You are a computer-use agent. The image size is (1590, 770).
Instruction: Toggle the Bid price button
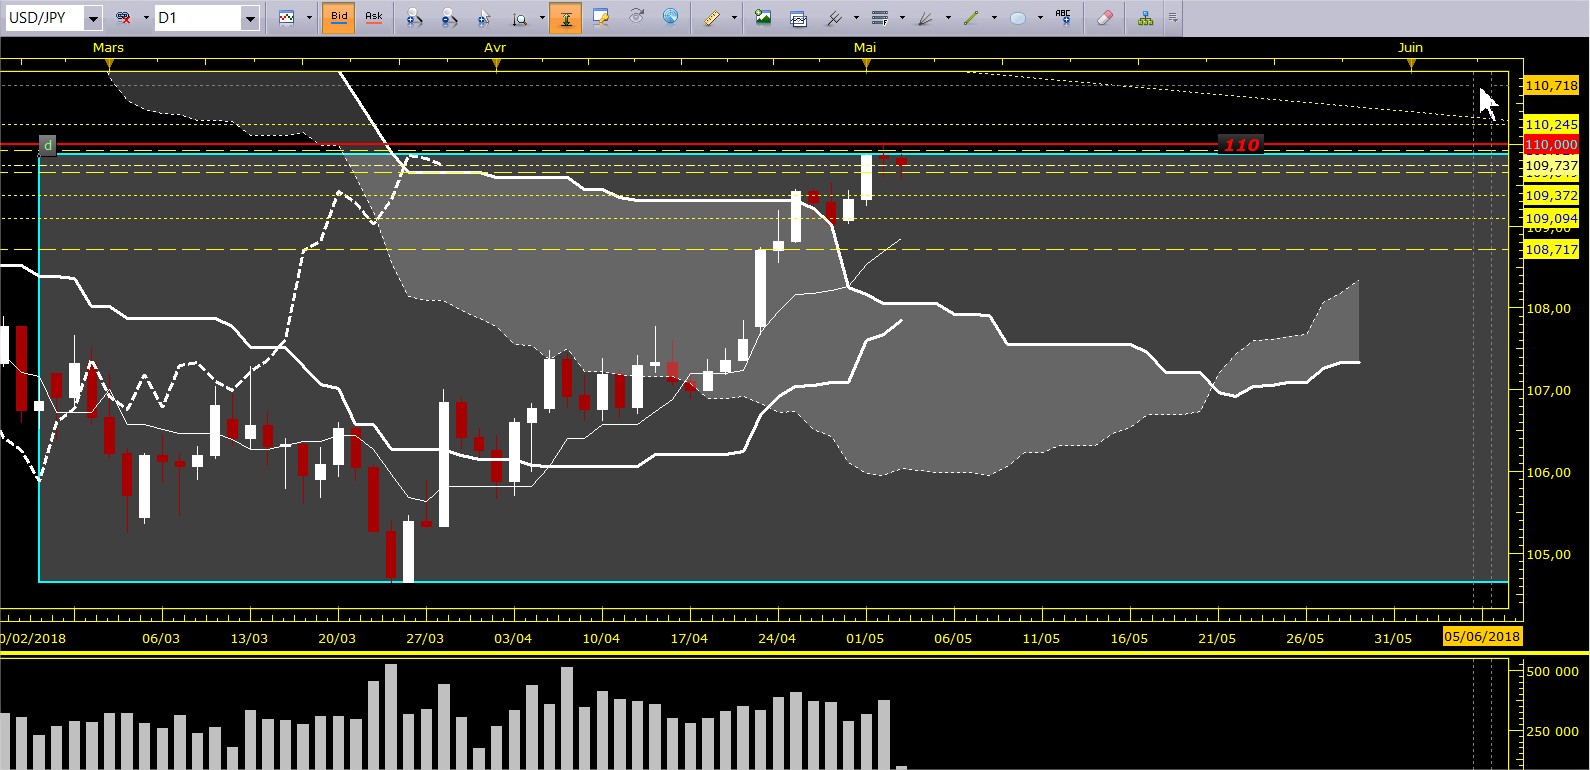(339, 18)
